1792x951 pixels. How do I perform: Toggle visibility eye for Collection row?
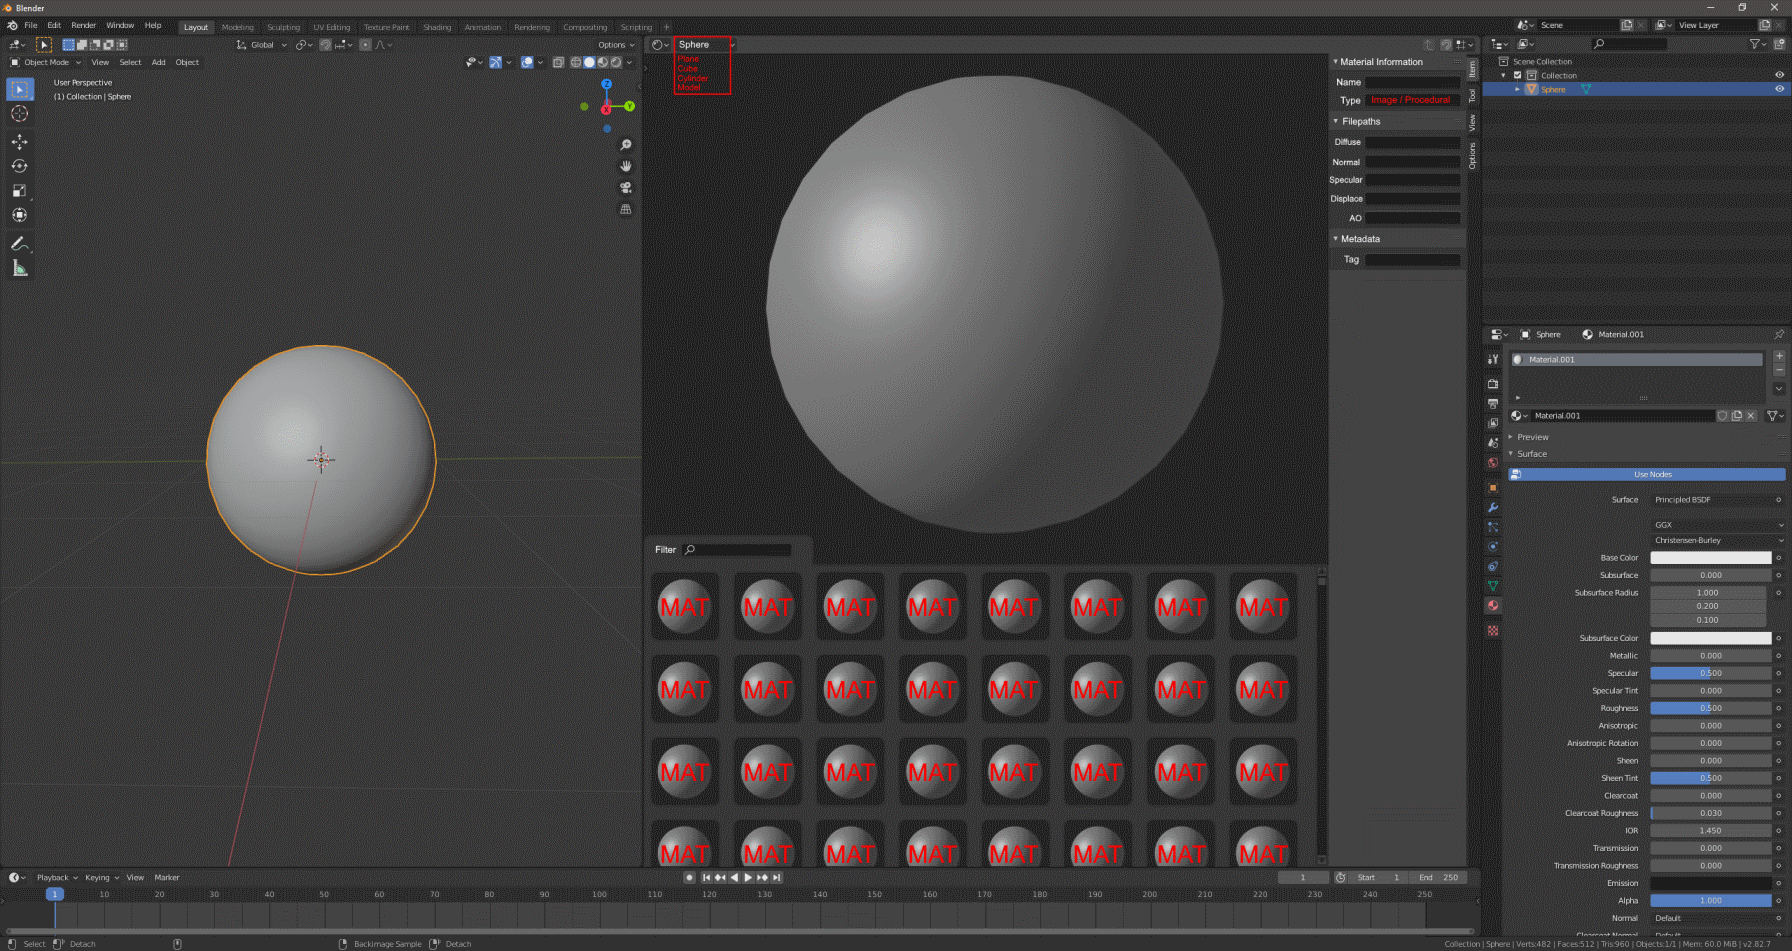point(1779,75)
